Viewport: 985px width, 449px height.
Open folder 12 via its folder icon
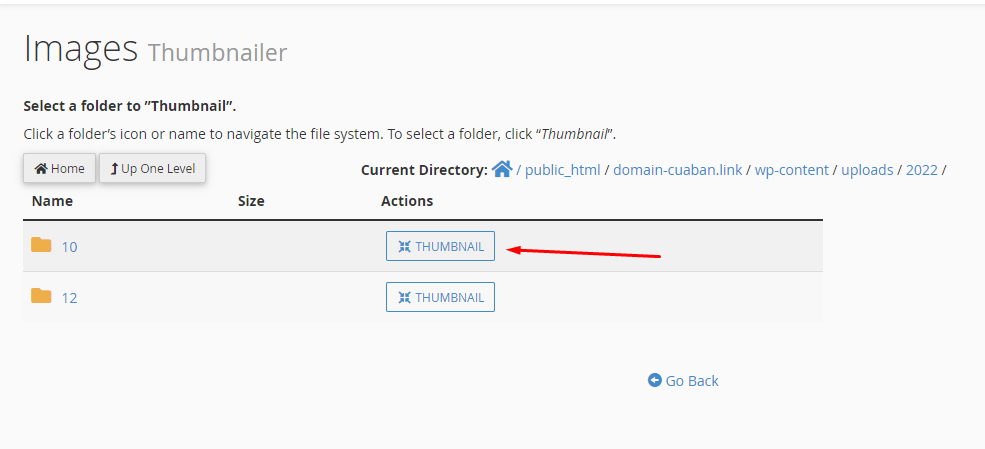41,296
